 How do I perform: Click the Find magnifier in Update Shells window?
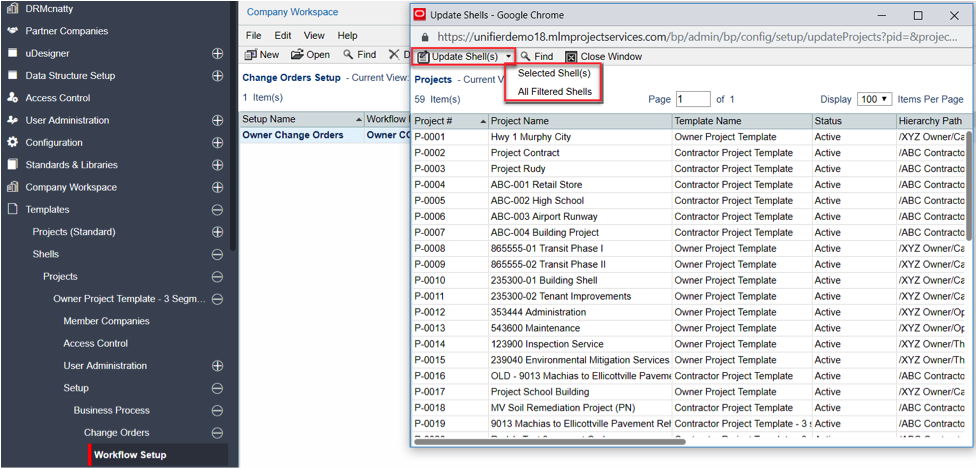tap(527, 57)
